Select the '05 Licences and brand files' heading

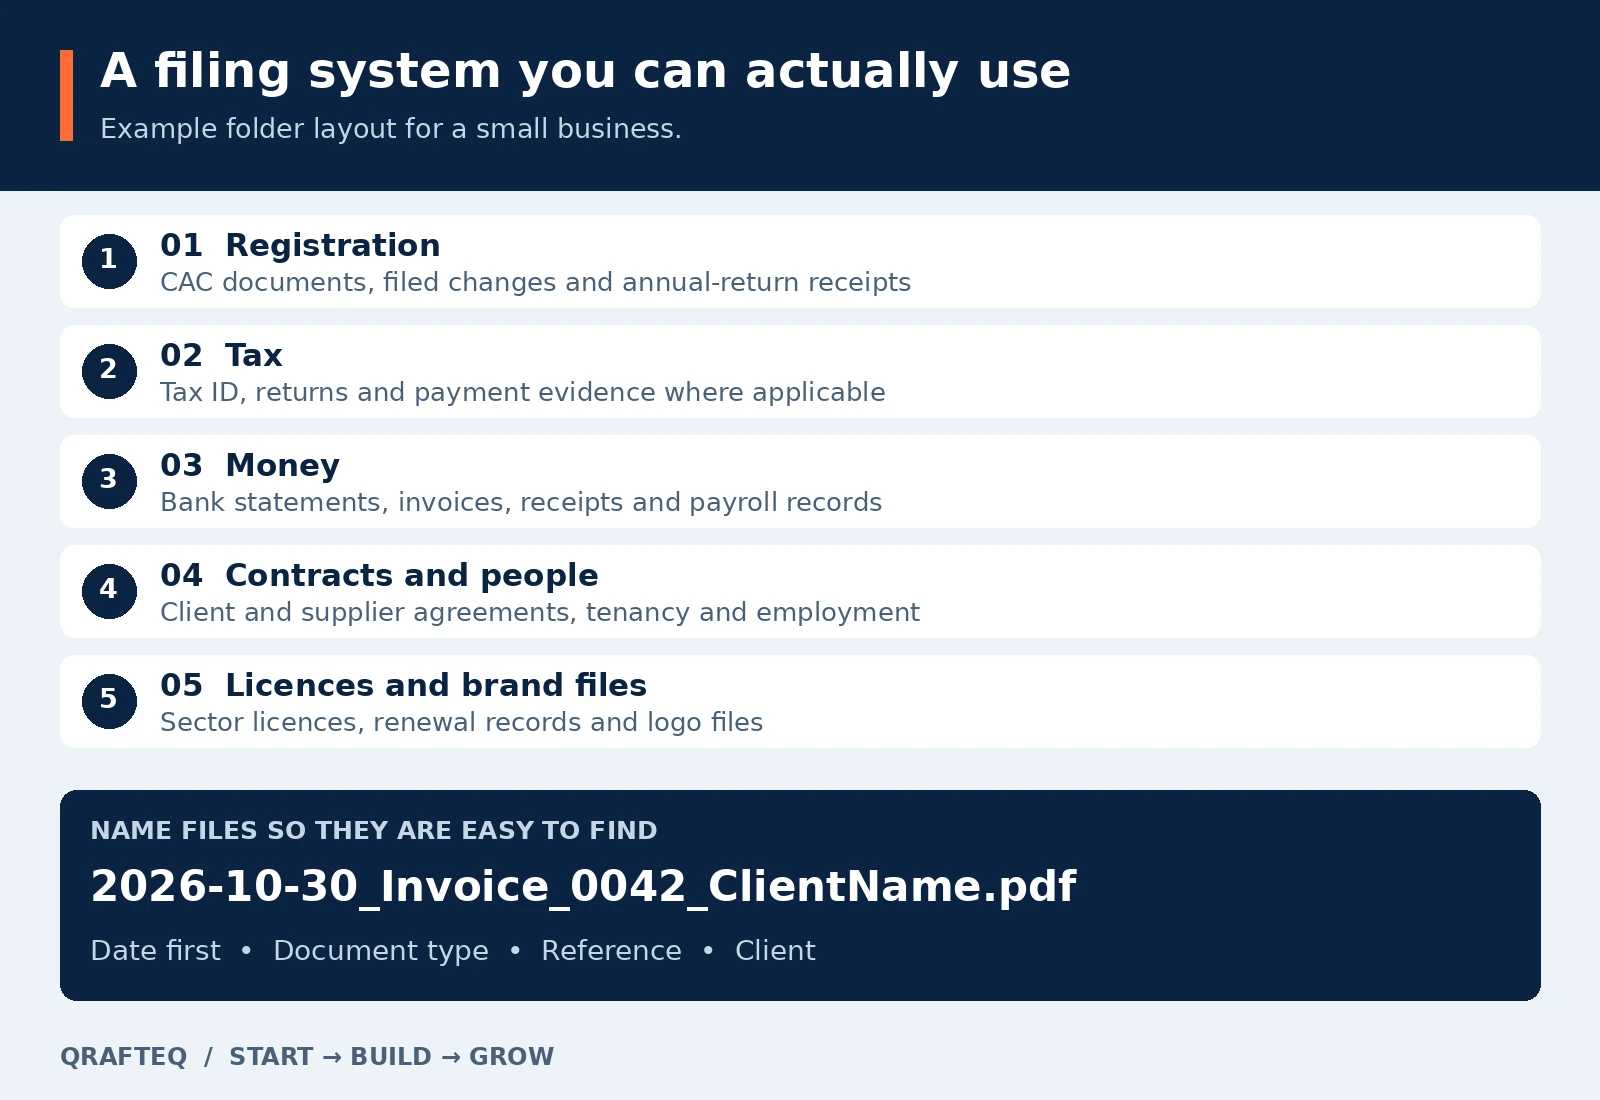(403, 686)
